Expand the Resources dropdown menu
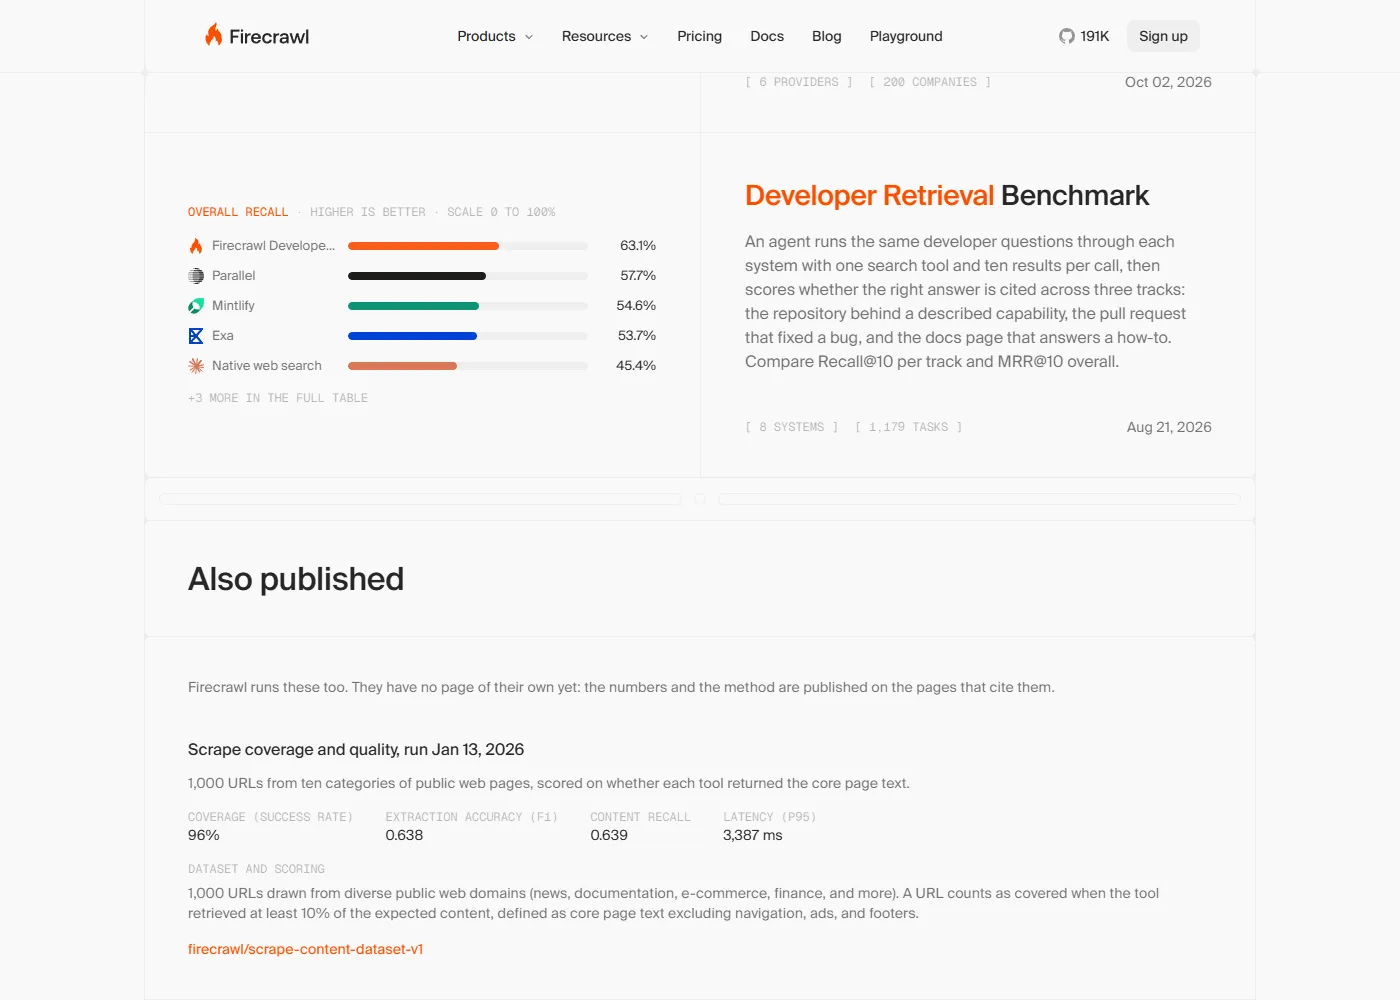 pyautogui.click(x=605, y=36)
